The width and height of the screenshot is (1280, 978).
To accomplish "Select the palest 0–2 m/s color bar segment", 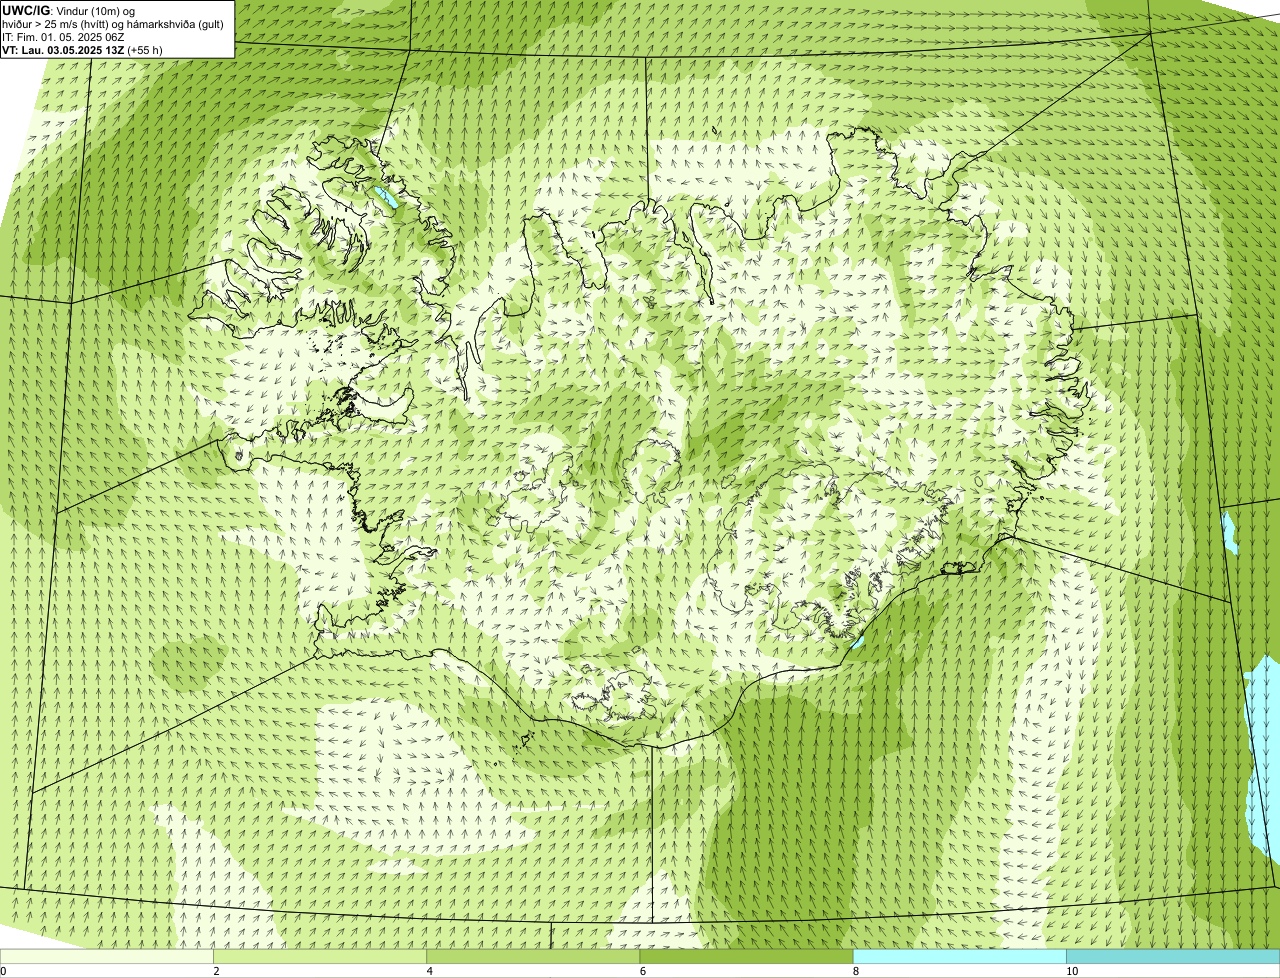I will point(107,957).
